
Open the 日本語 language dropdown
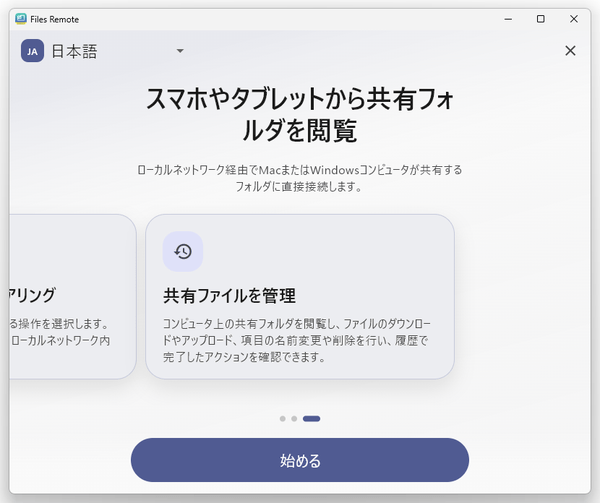click(103, 51)
